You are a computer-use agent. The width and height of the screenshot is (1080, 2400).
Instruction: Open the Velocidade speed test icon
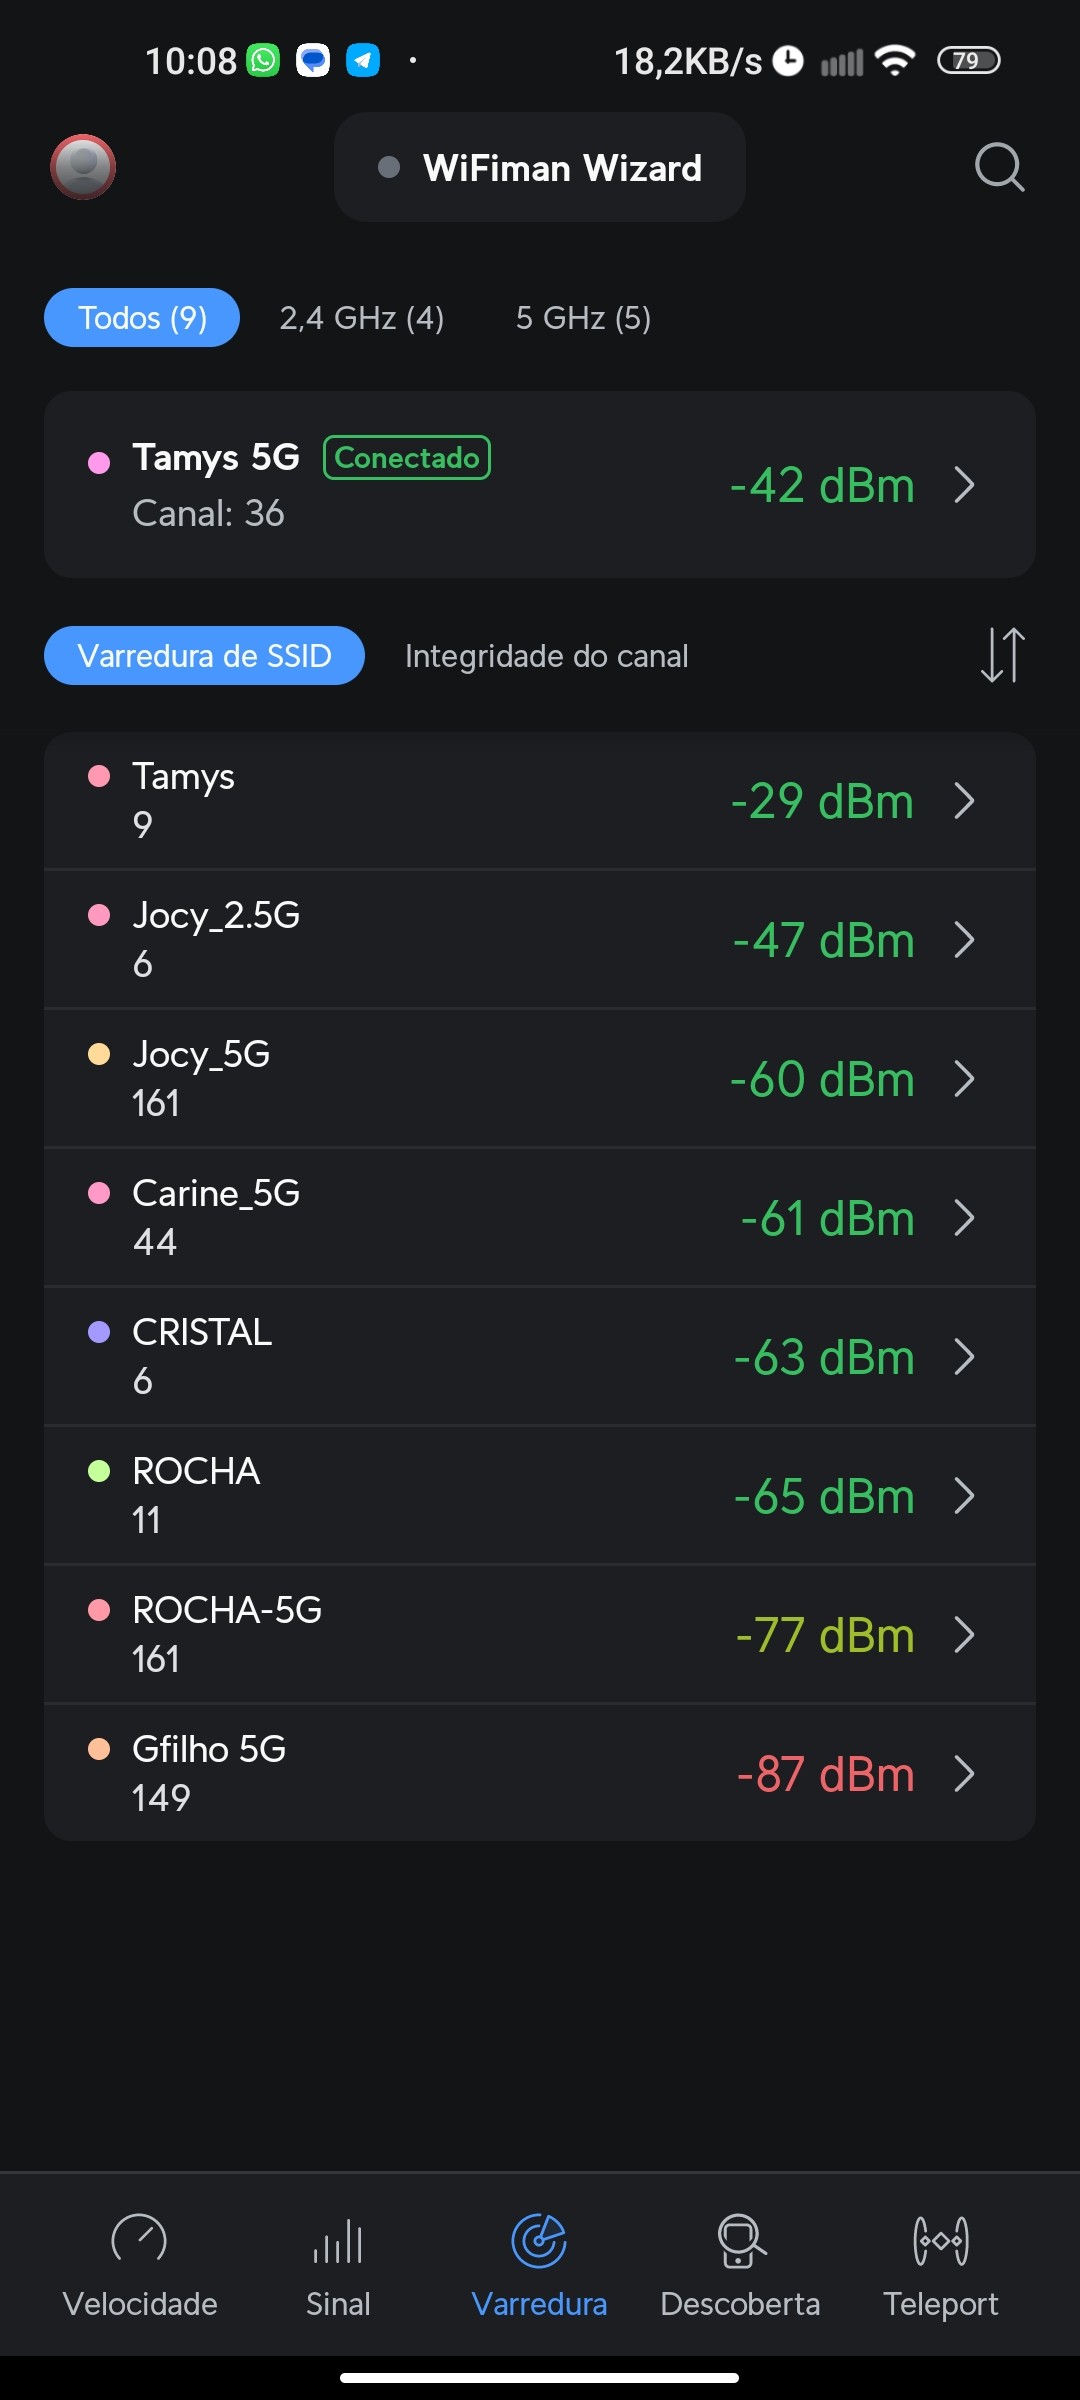coord(140,2240)
